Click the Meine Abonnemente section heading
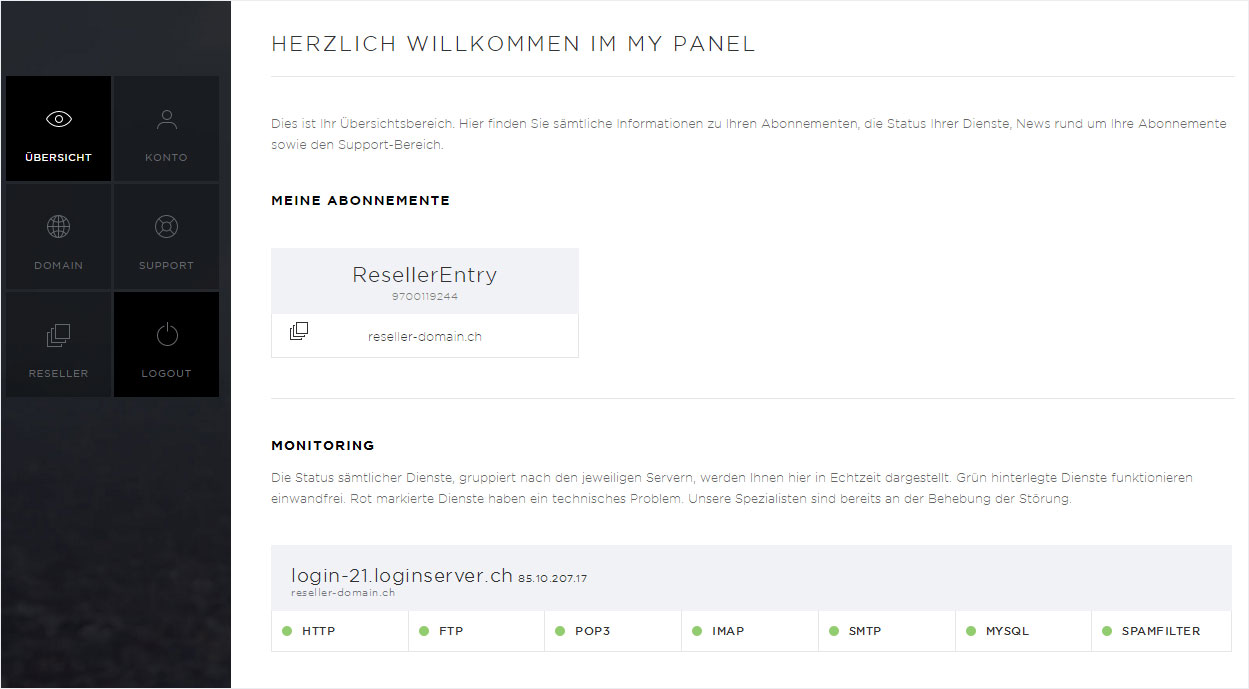 [x=361, y=201]
